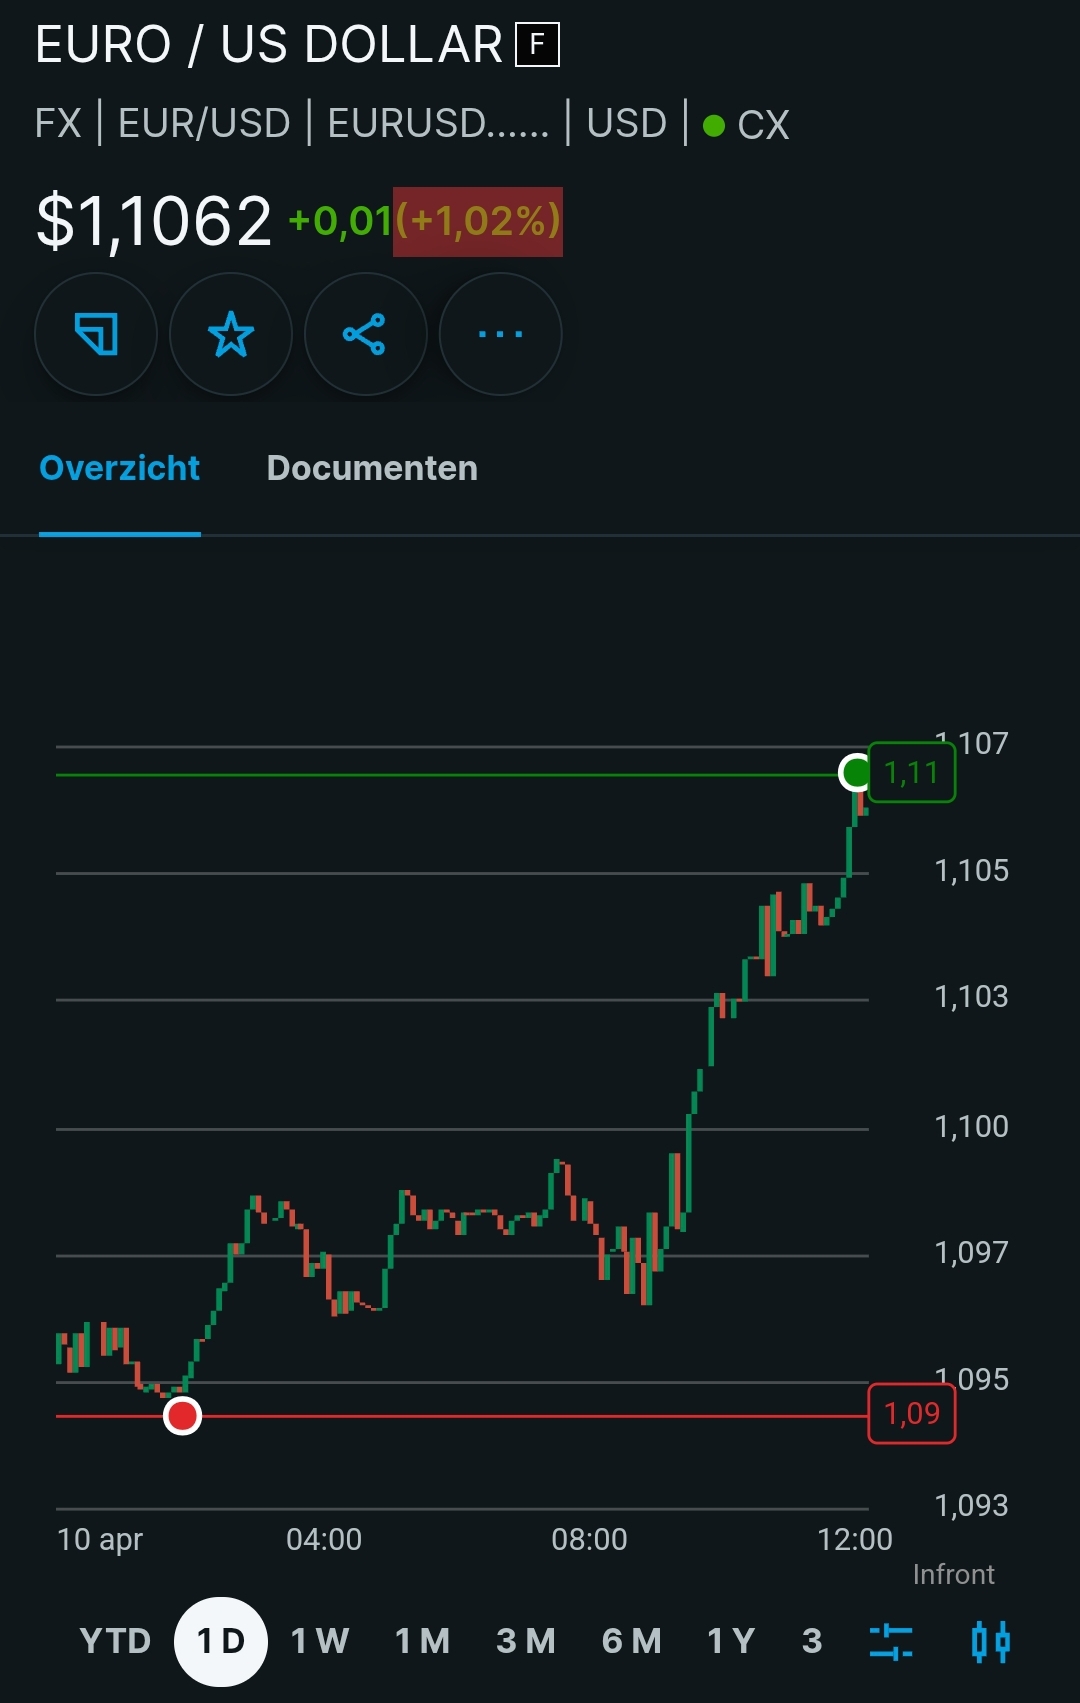Tap the EURO / US DOLLAR title
The width and height of the screenshot is (1080, 1703).
point(269,45)
